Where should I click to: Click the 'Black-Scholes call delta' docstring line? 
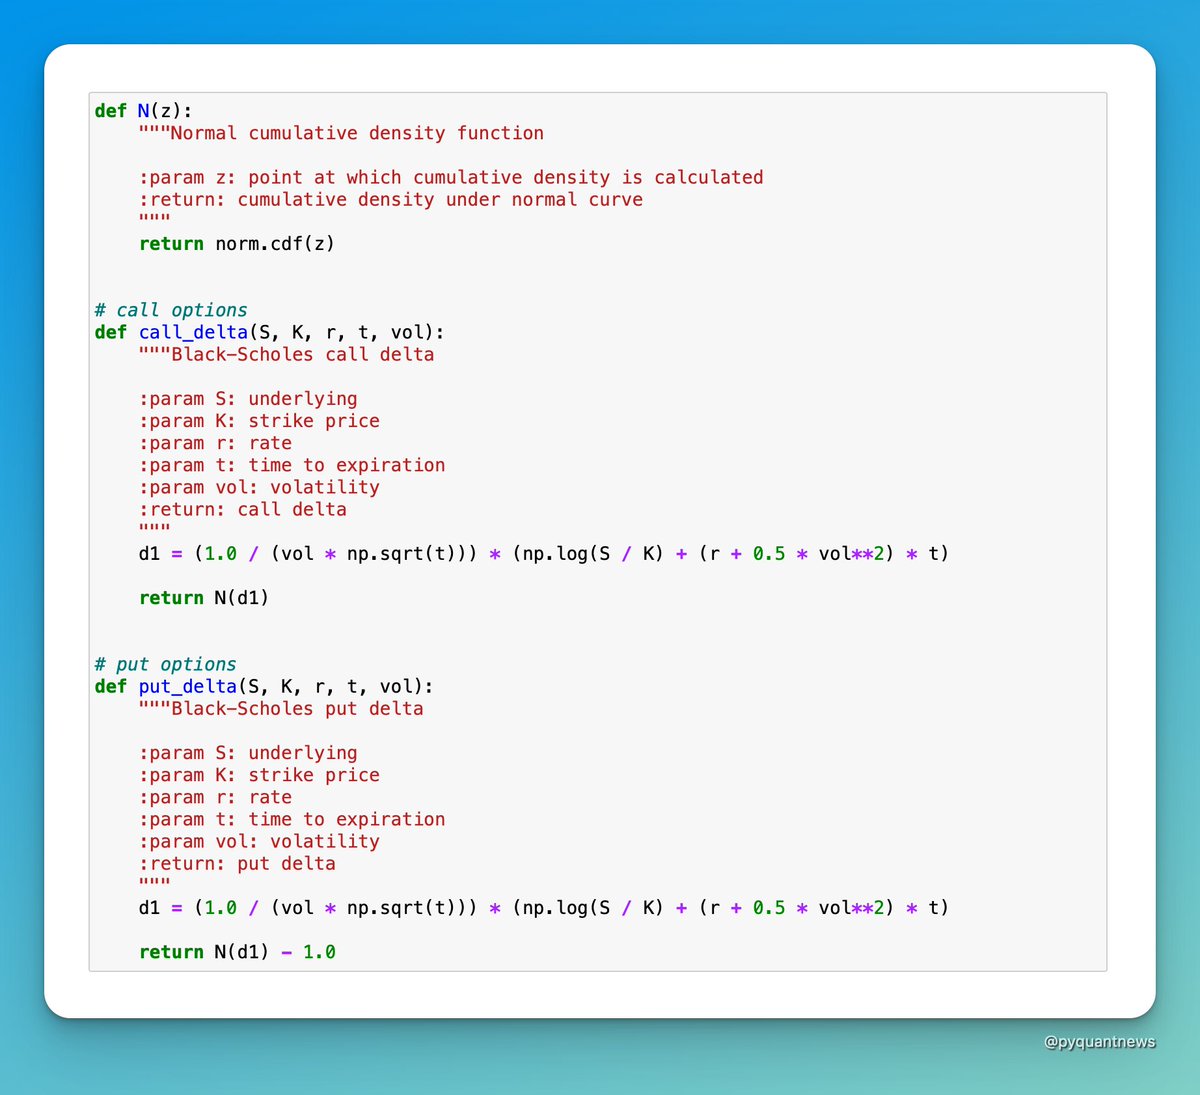[x=286, y=354]
